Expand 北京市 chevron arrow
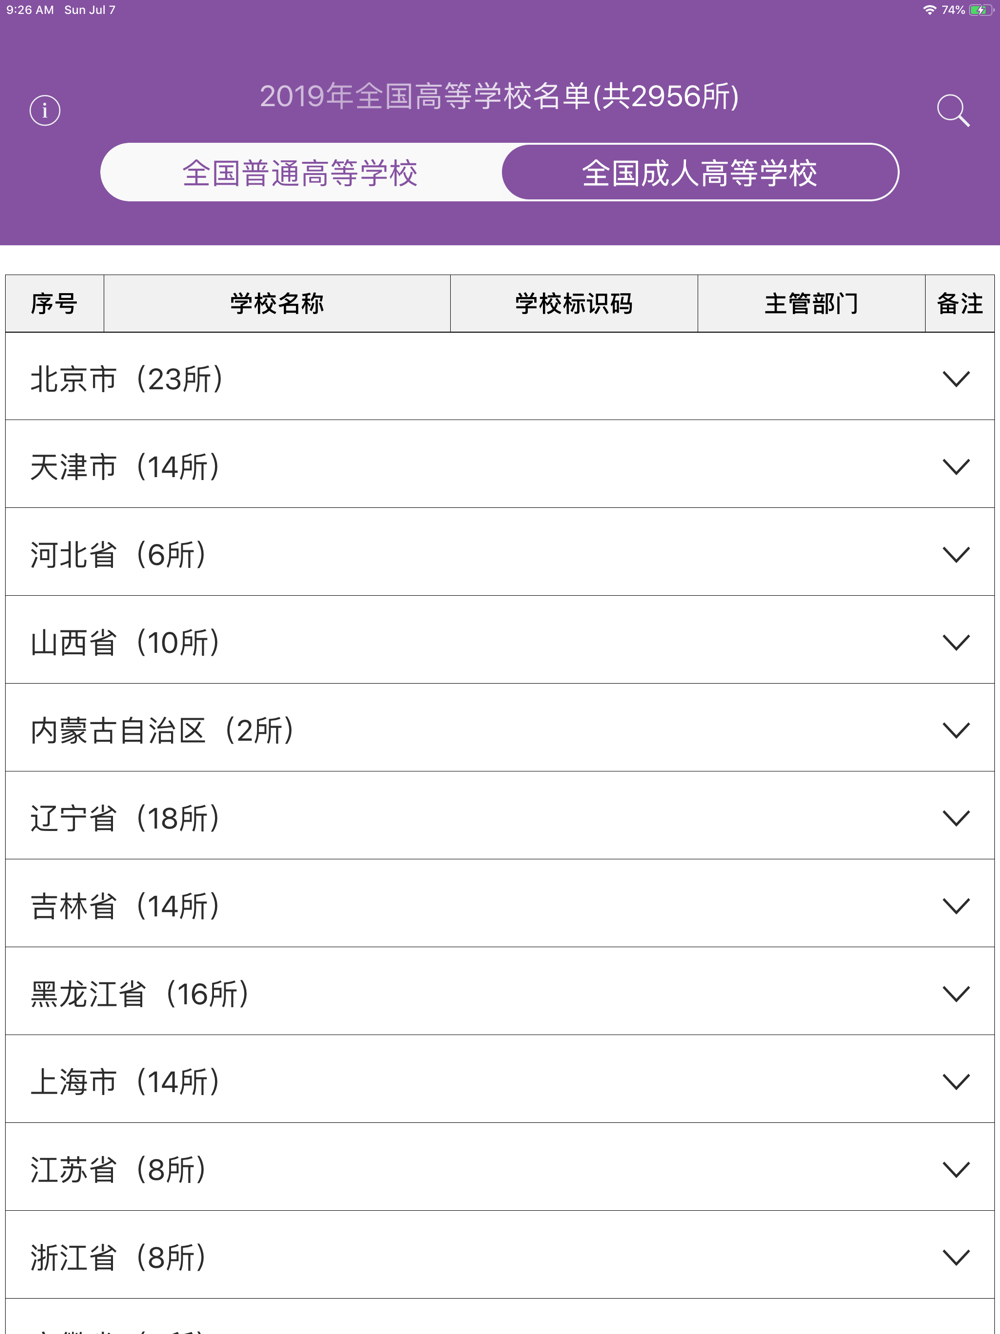 tap(956, 379)
